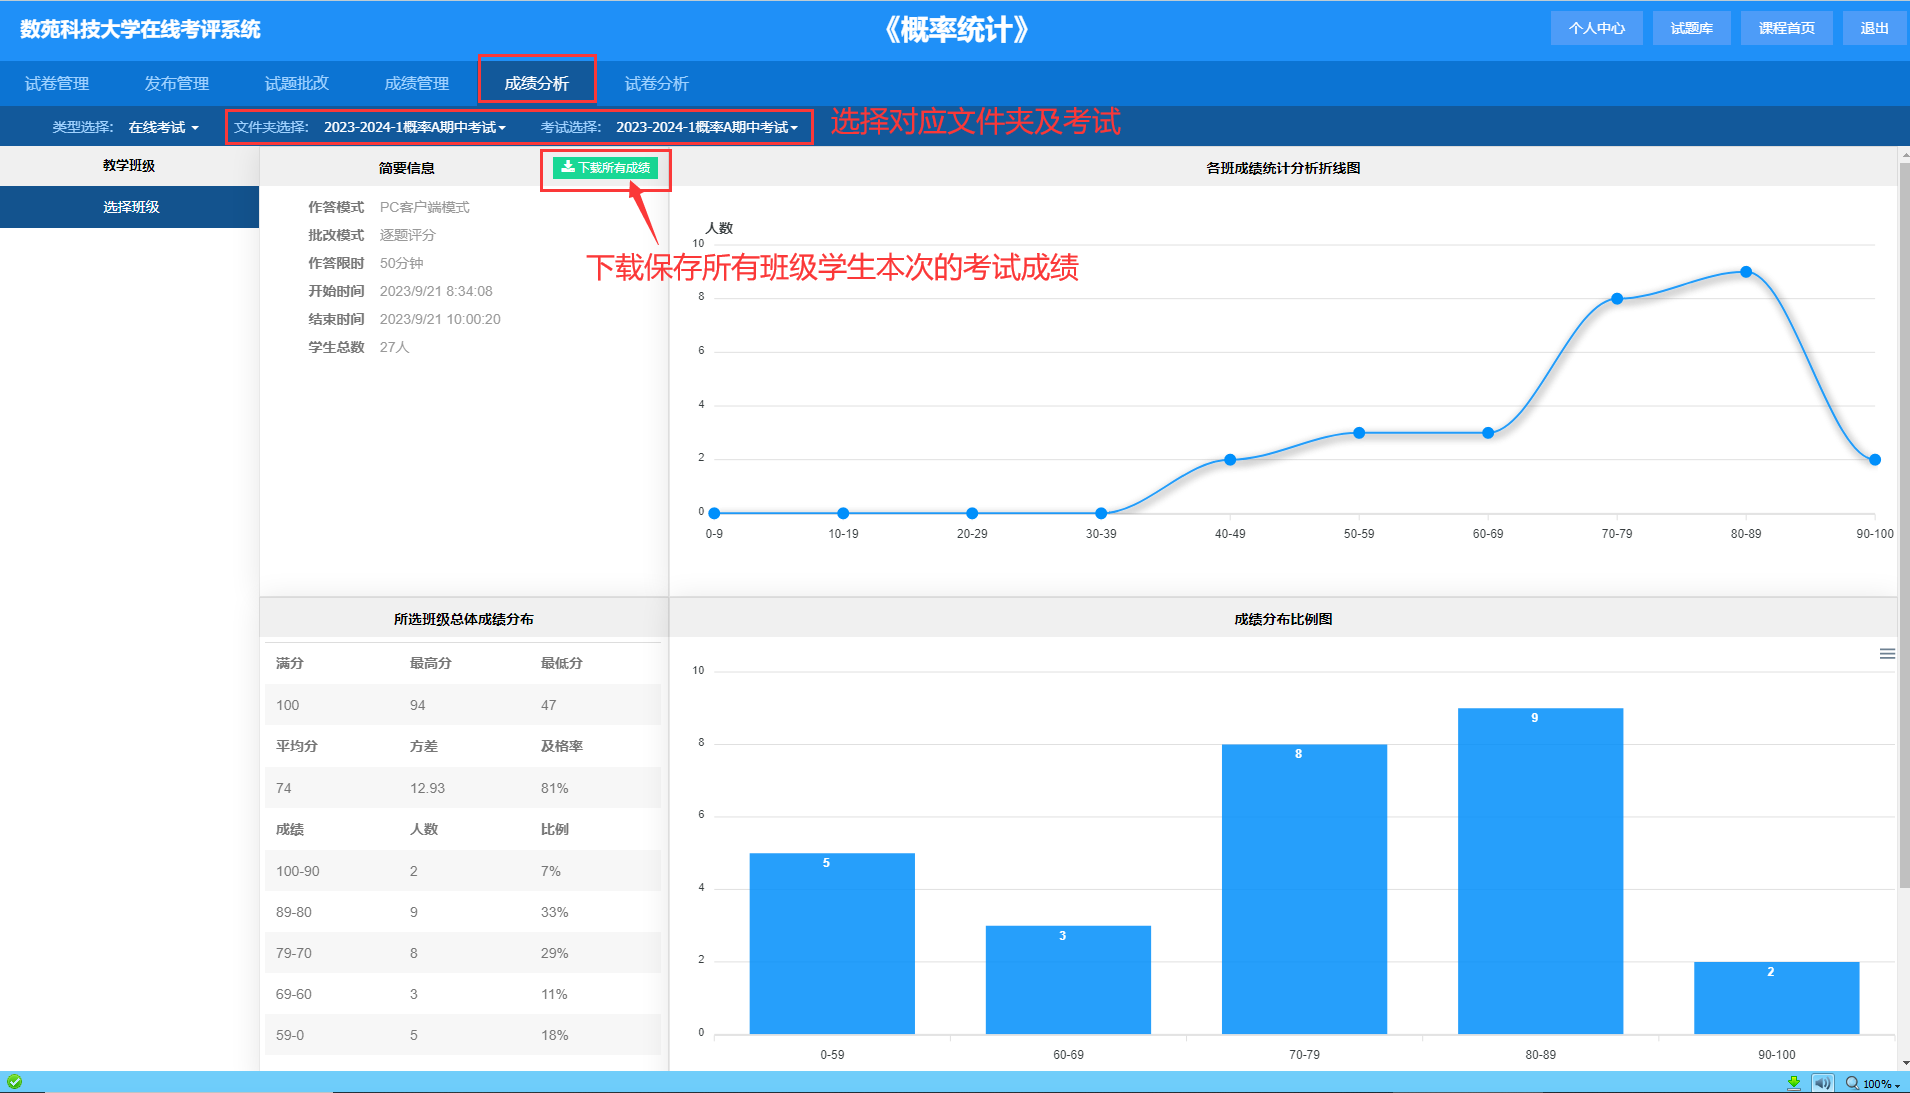Click the start time value 2023/9/21 8:34:08
This screenshot has height=1093, width=1910.
click(x=436, y=291)
